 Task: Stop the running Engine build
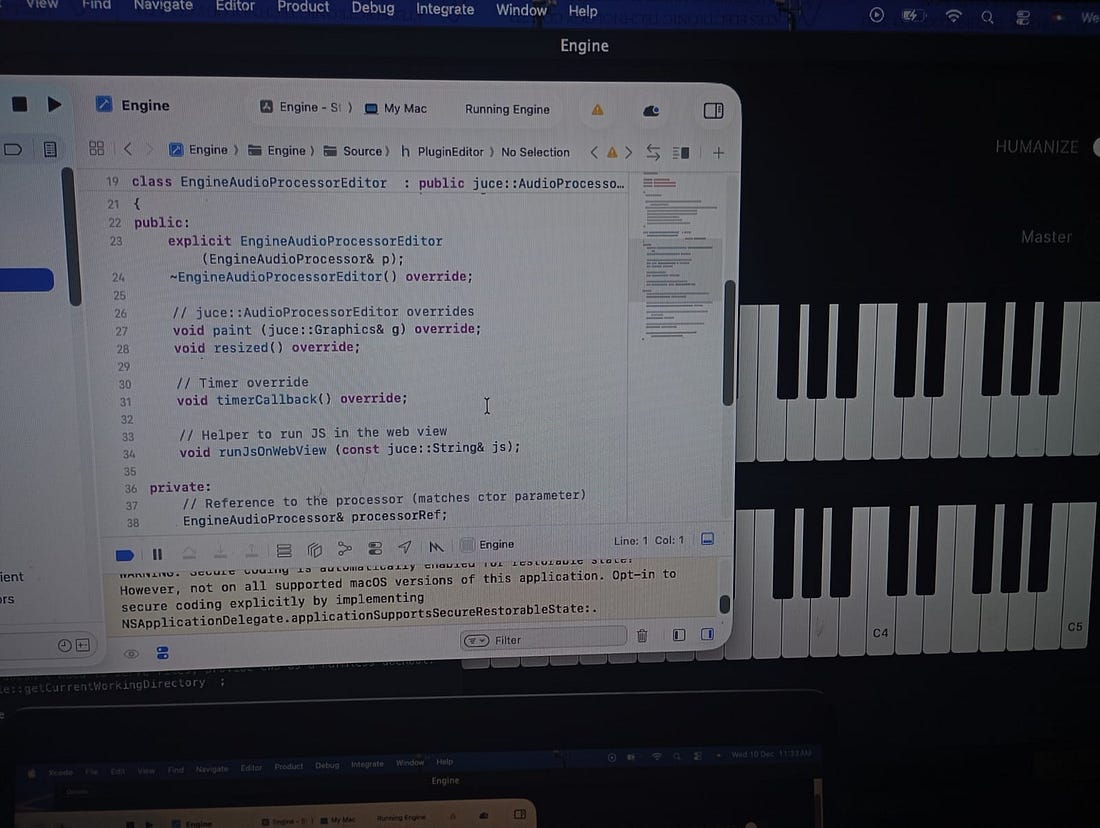[20, 105]
